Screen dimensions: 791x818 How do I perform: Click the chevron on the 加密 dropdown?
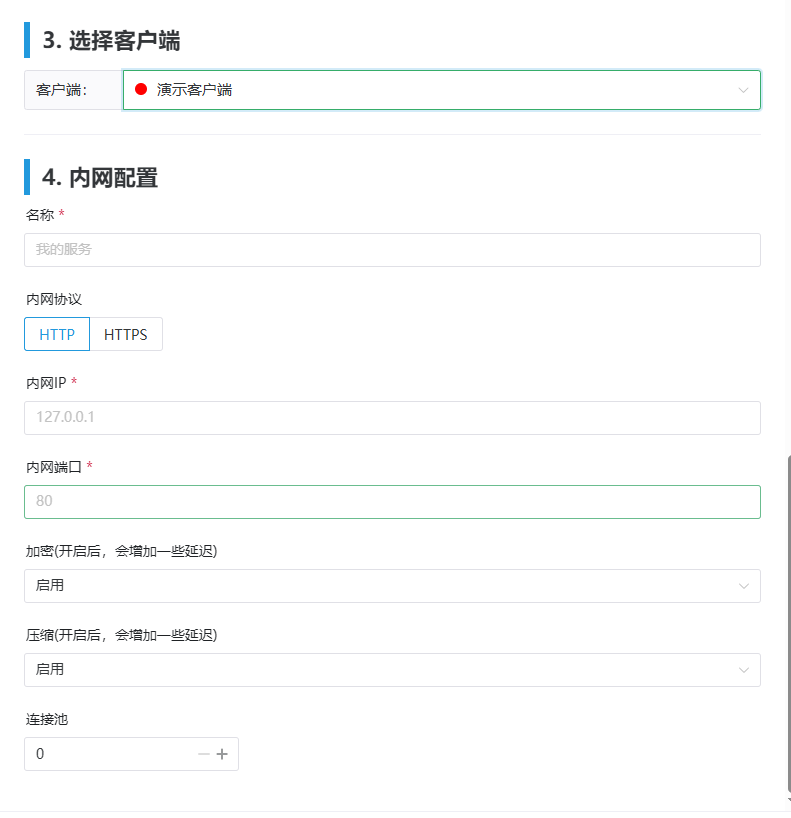pyautogui.click(x=744, y=586)
